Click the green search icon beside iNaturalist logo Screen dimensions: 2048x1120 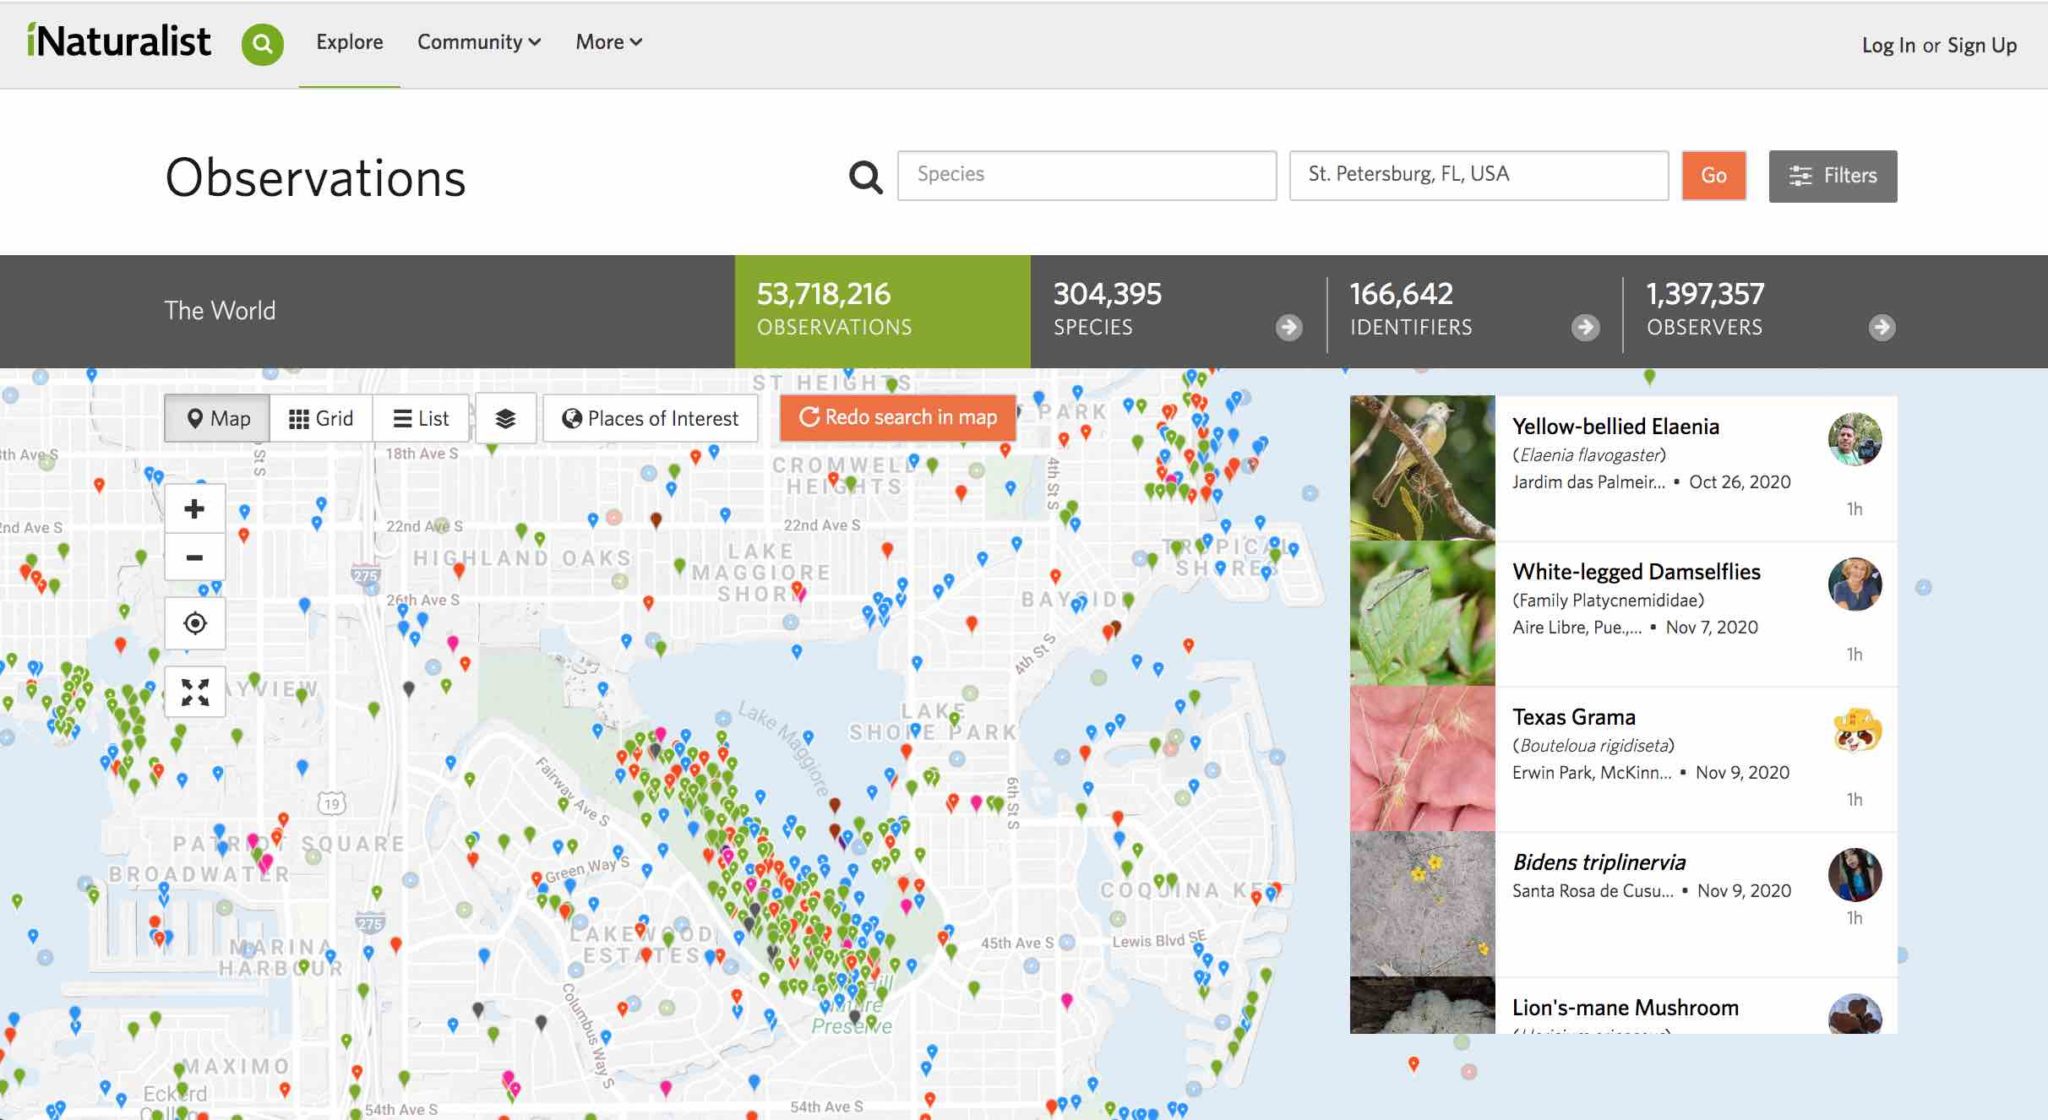pyautogui.click(x=263, y=44)
